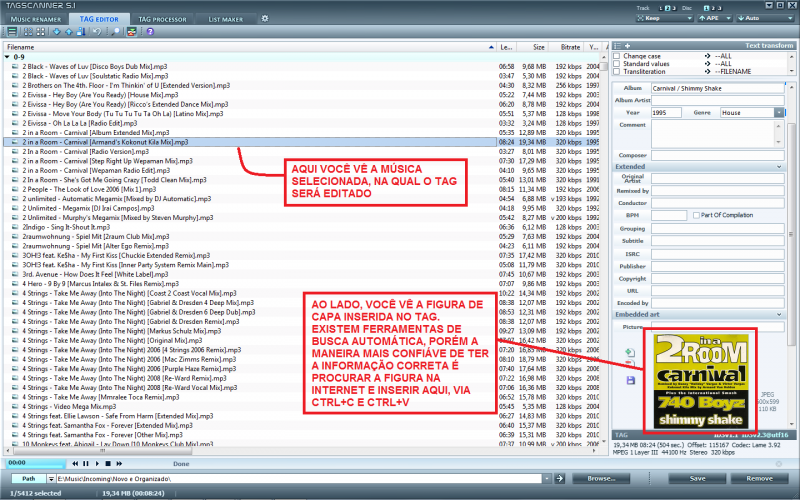Click the Year field showing 1995
Viewport: 800px width, 500px height.
tap(666, 113)
